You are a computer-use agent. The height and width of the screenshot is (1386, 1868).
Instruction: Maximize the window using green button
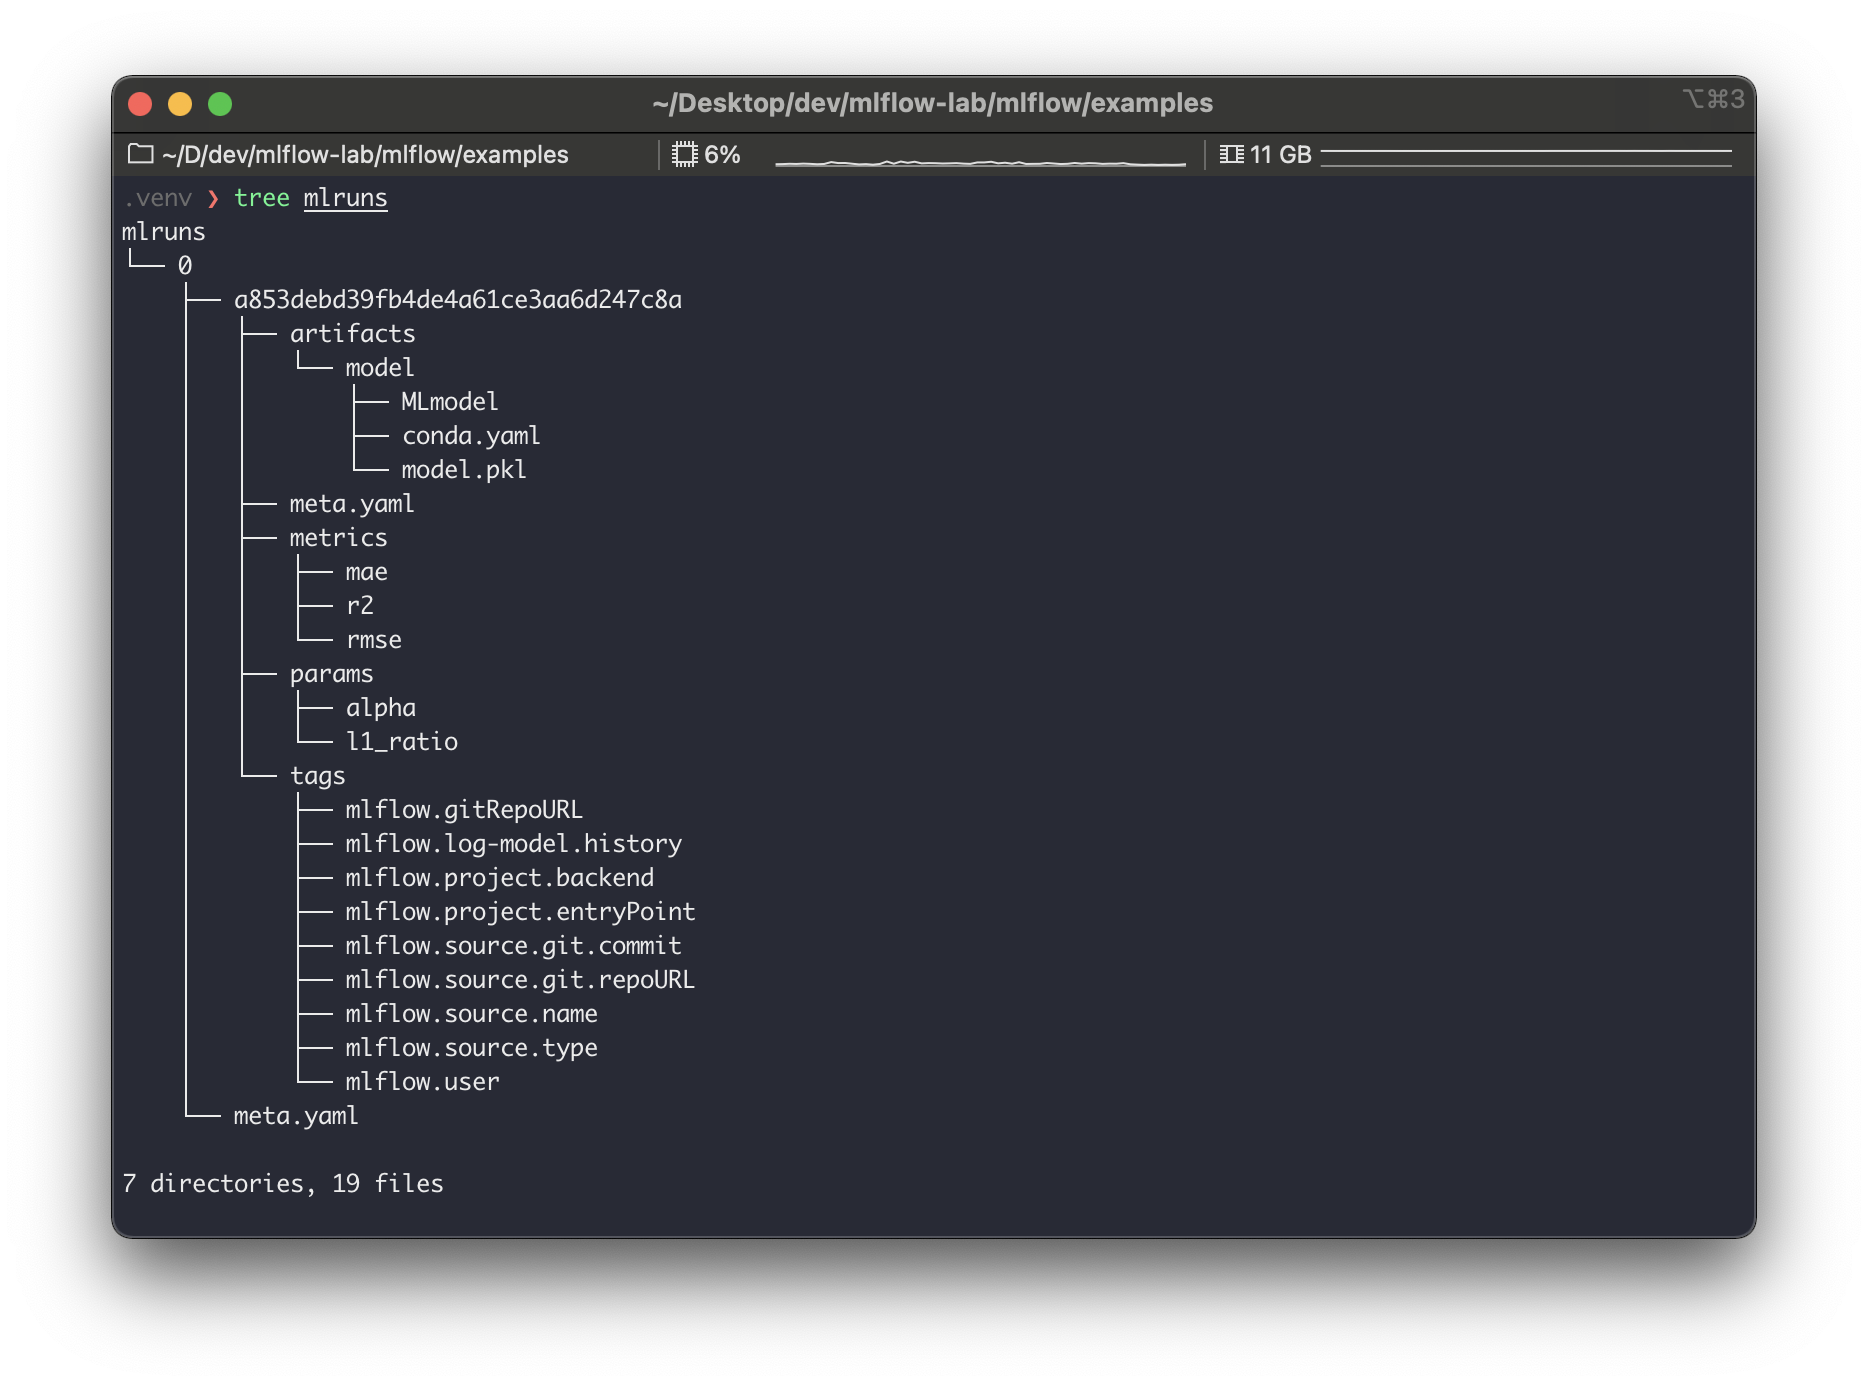pos(220,104)
